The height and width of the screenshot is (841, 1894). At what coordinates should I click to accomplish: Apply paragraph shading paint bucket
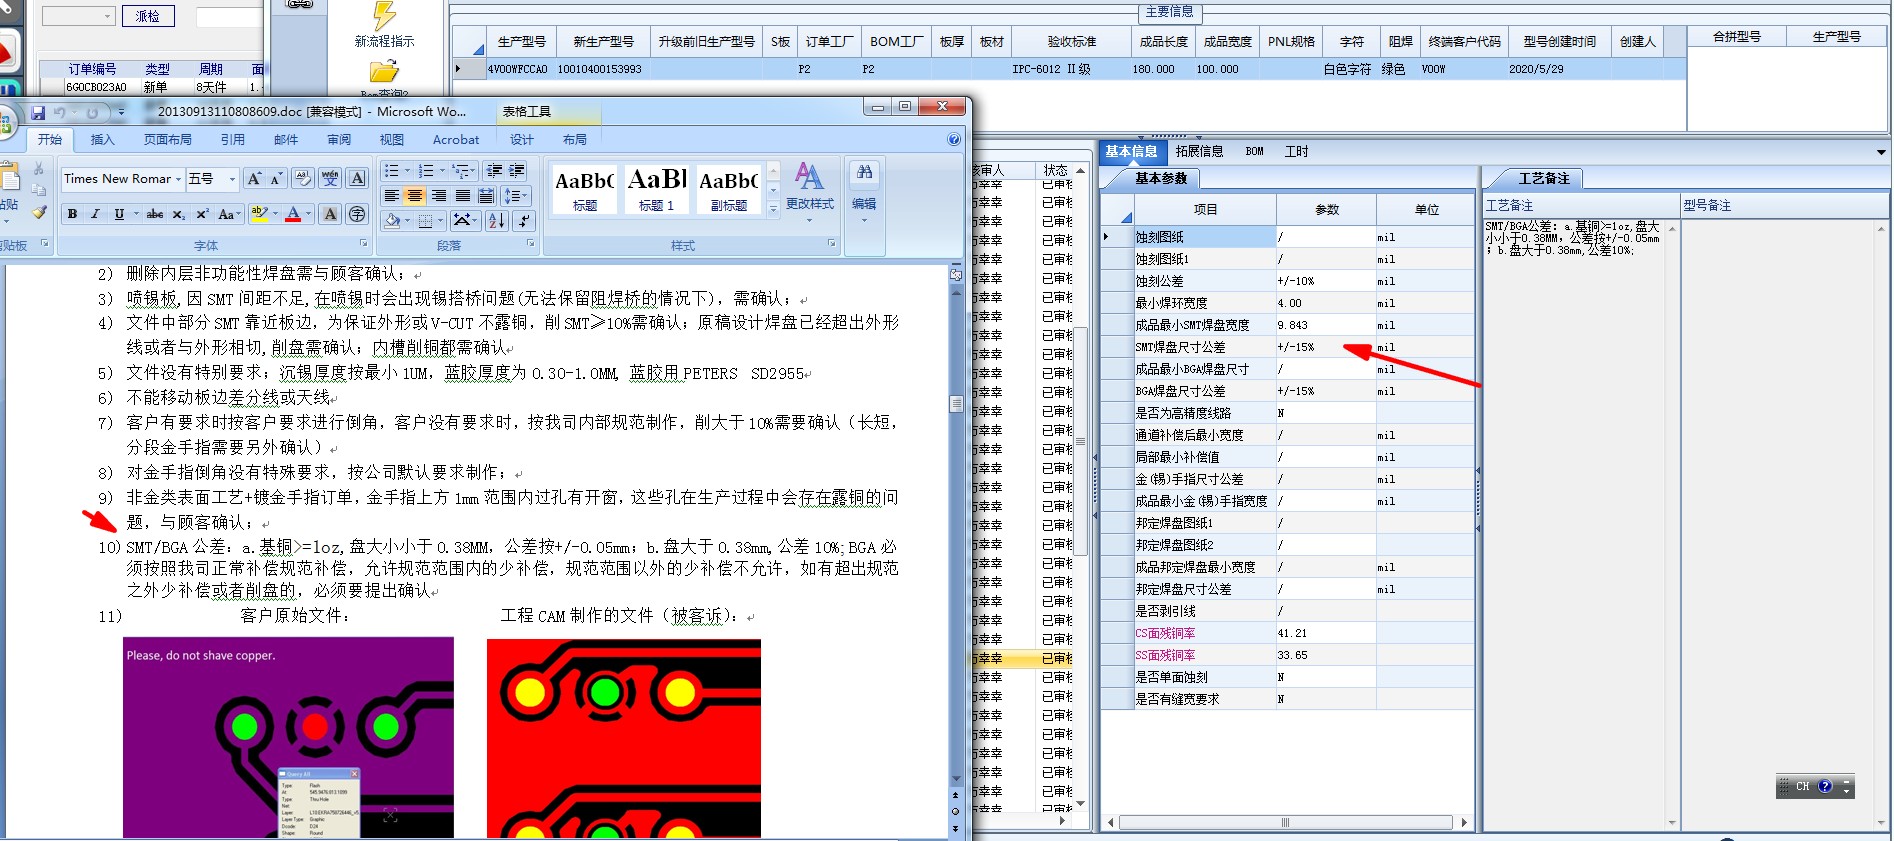[393, 221]
